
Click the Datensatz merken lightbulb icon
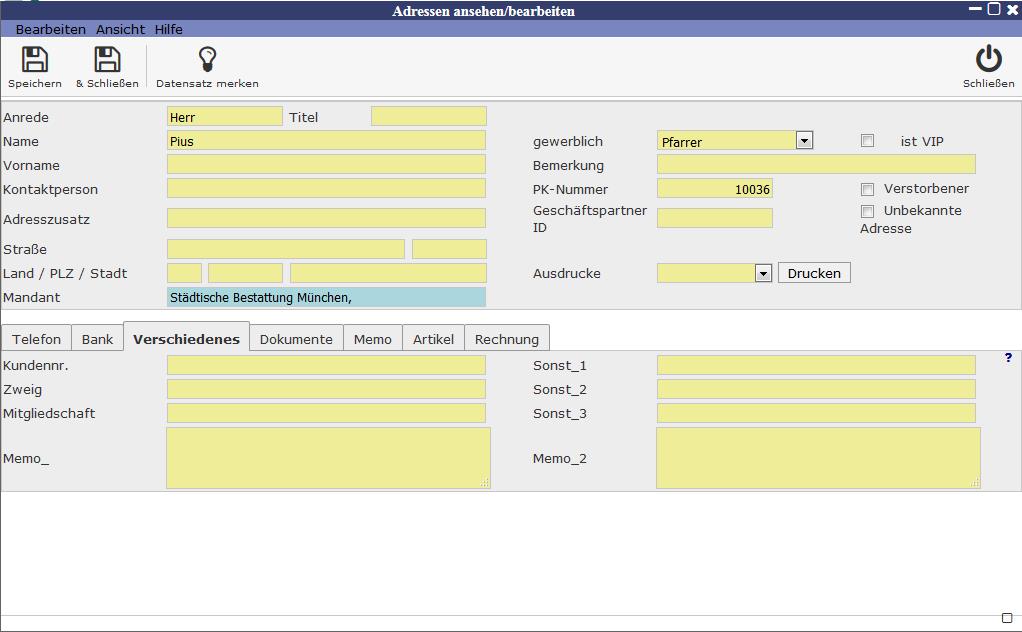207,60
